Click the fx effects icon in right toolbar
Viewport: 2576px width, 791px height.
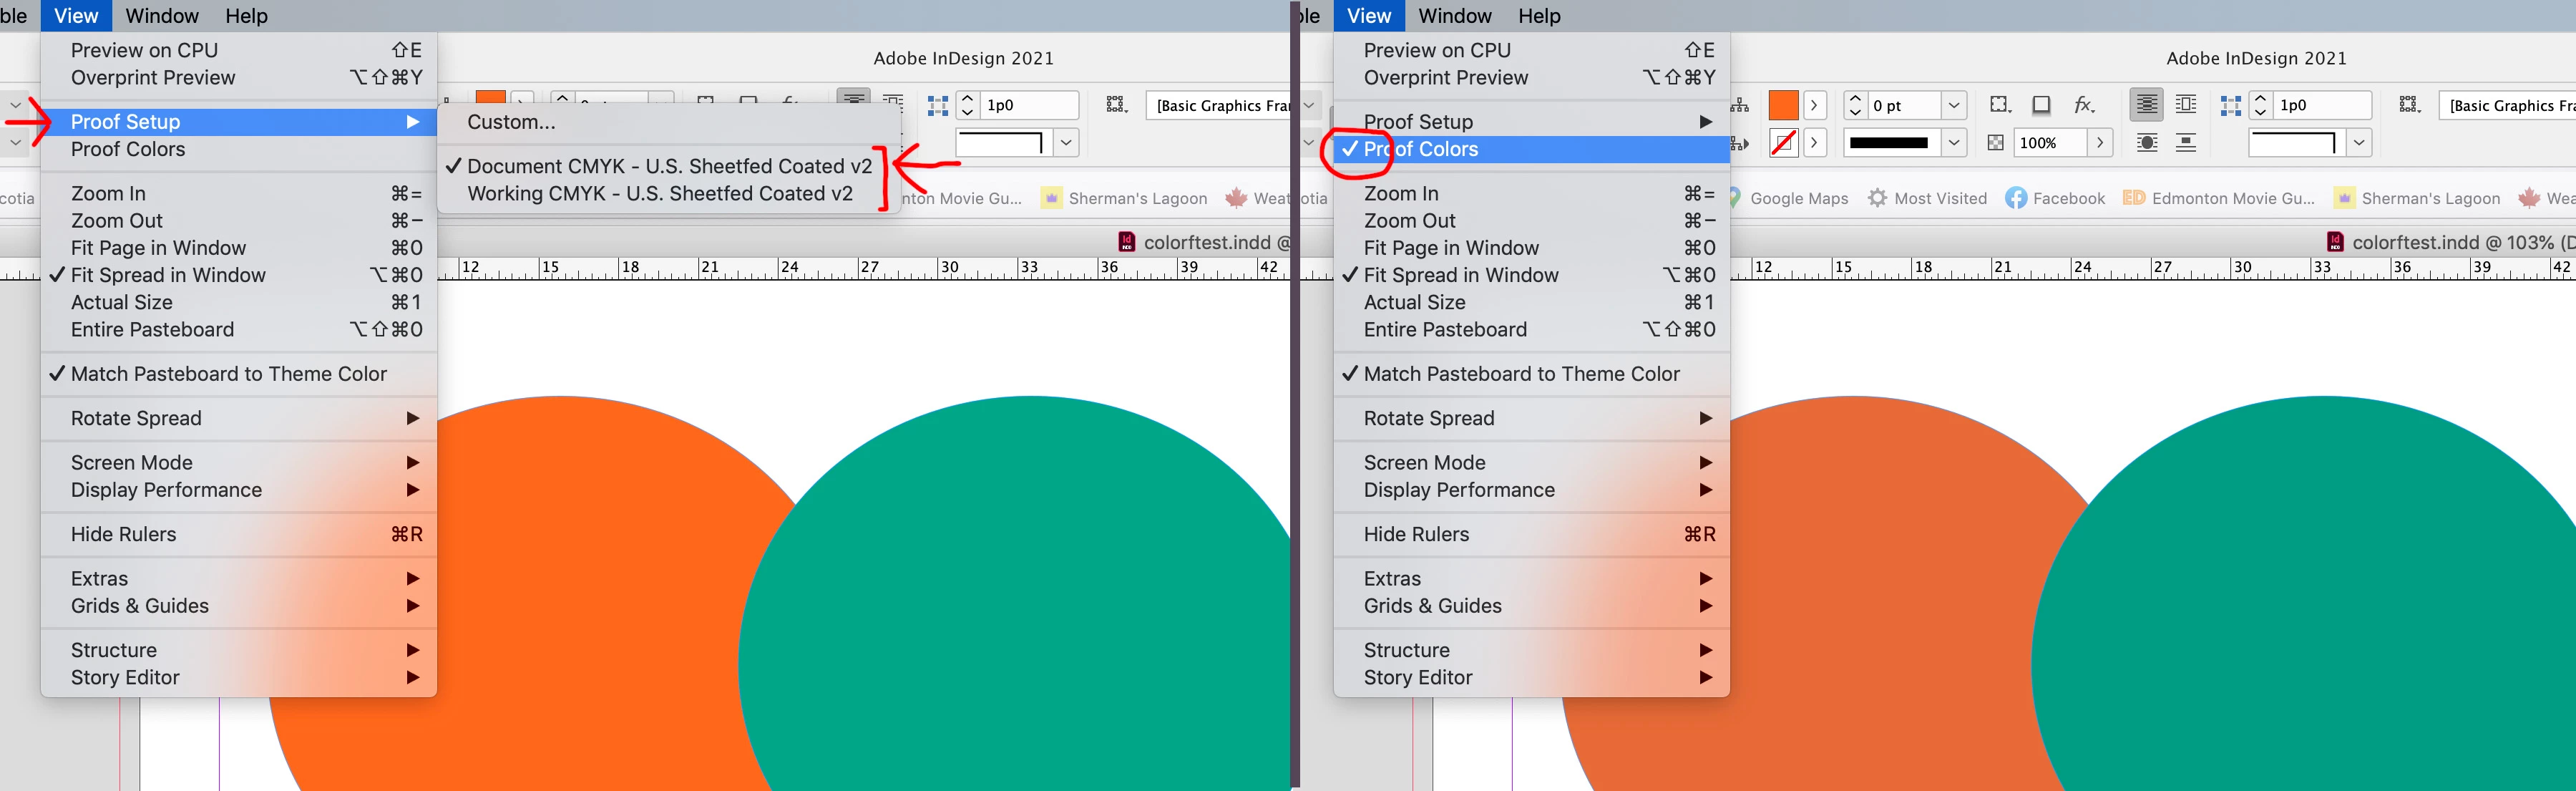pos(2083,105)
